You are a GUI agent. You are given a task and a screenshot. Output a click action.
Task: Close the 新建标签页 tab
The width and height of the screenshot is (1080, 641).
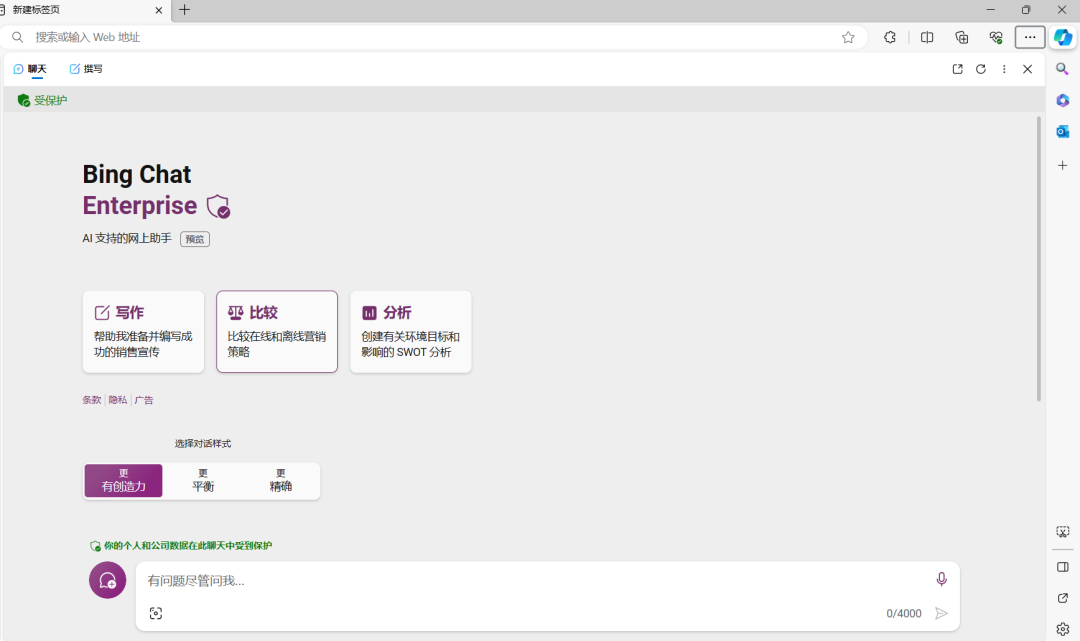158,10
